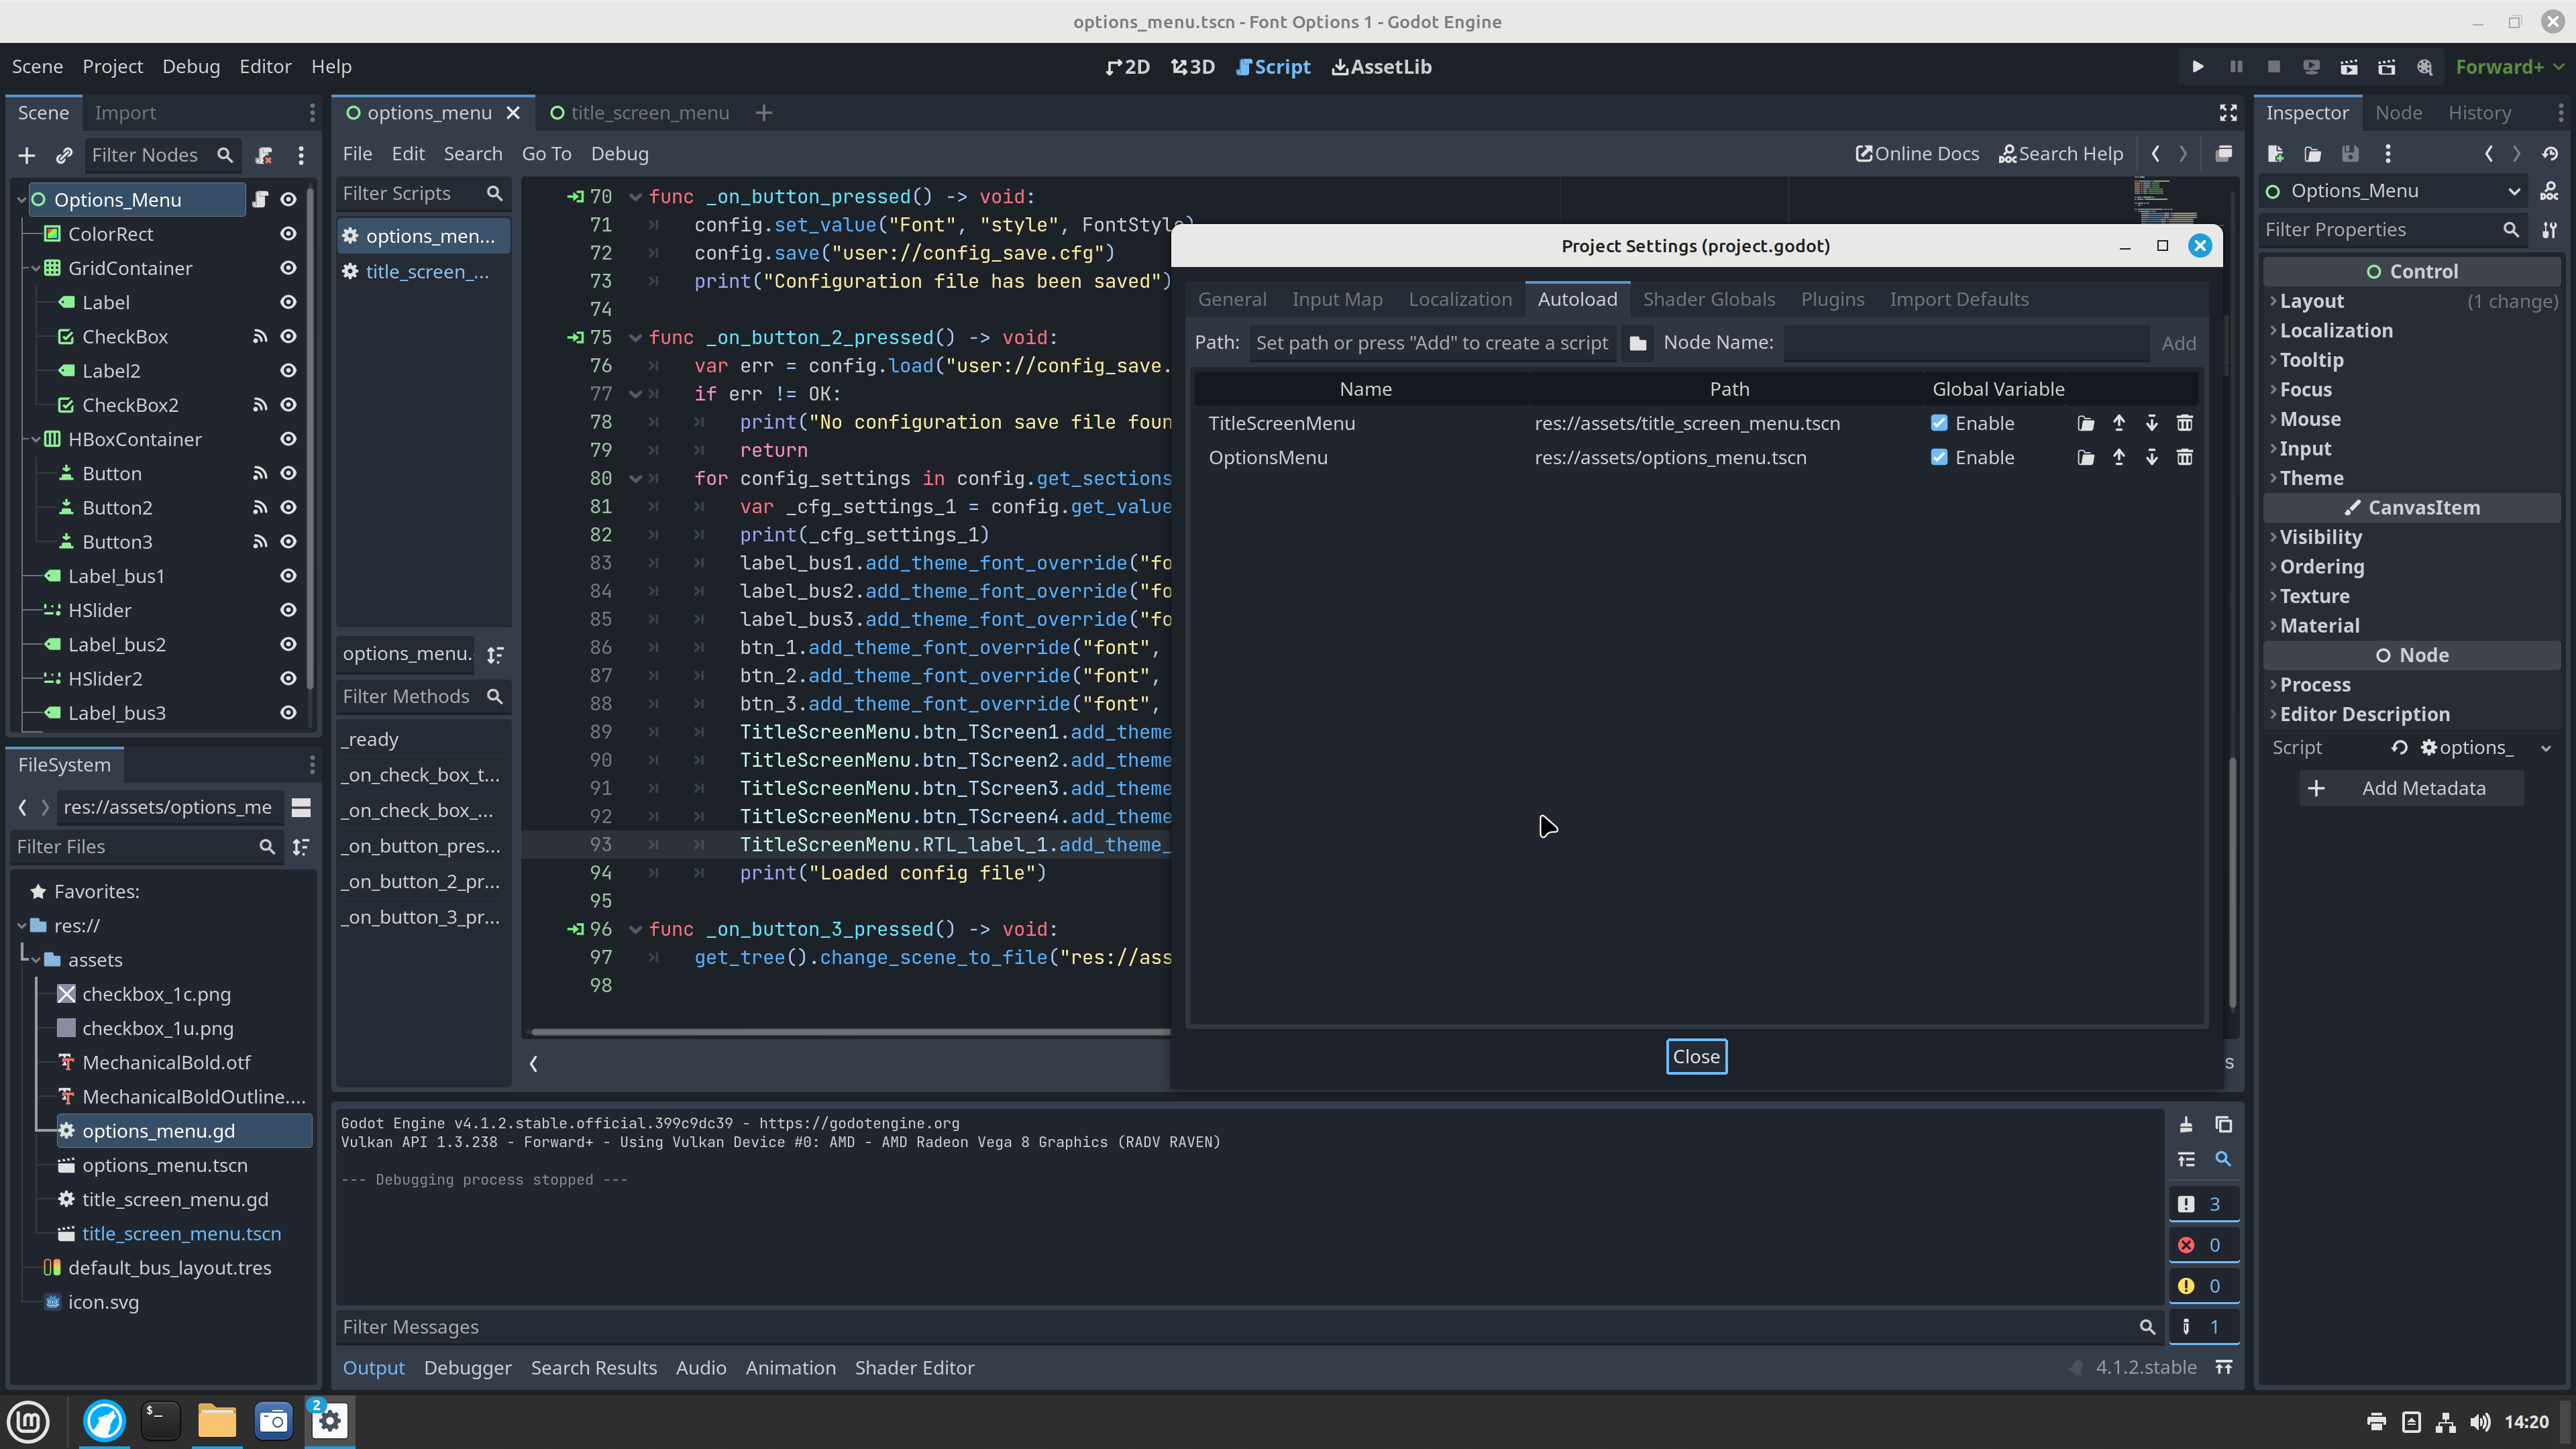
Task: Run the project with the play icon
Action: (2197, 67)
